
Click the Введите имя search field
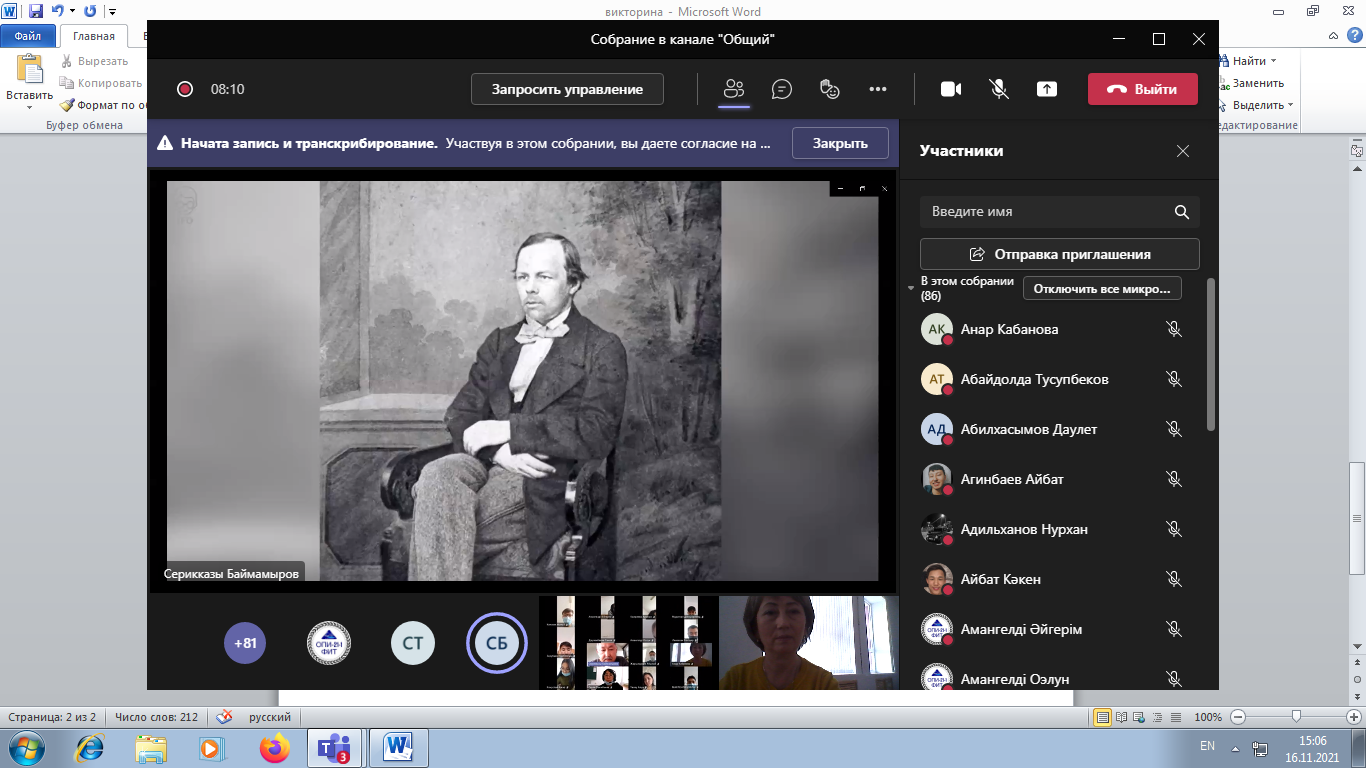(x=1060, y=212)
